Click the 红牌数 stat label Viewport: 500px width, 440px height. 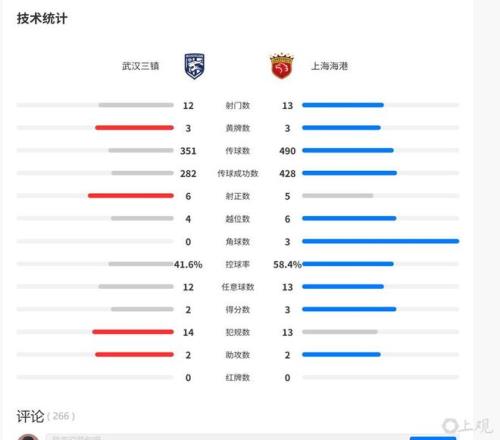tap(238, 378)
